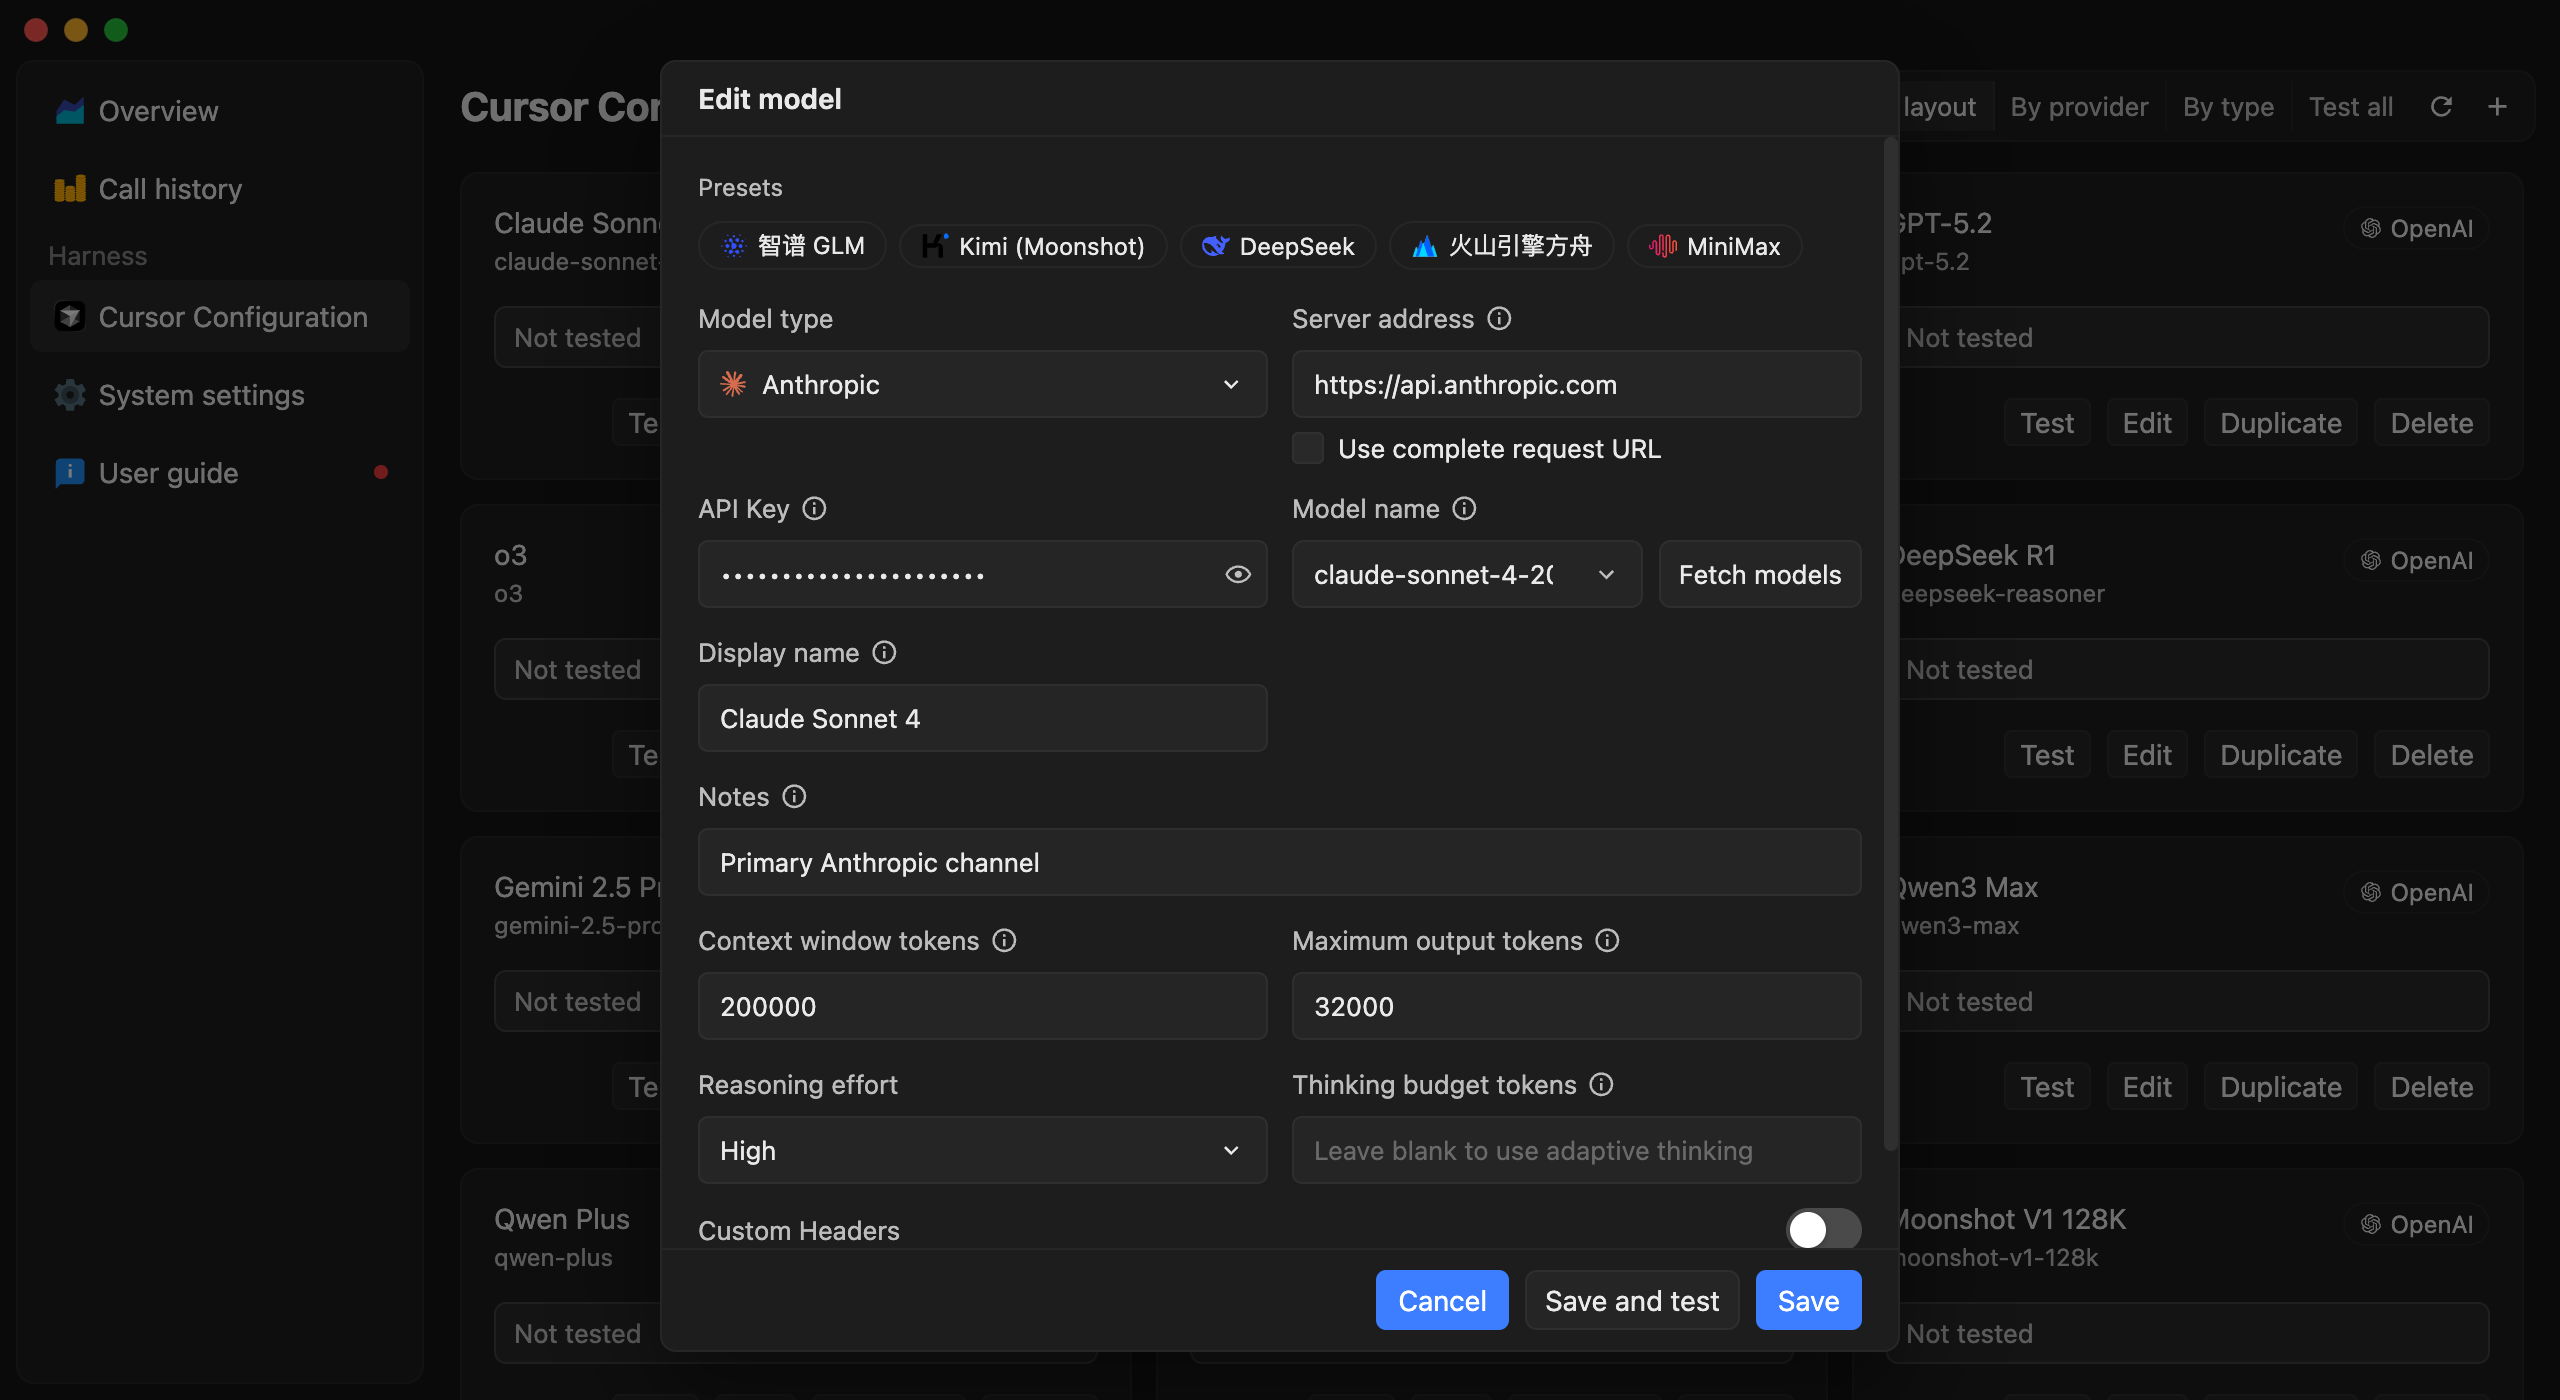Image resolution: width=2560 pixels, height=1400 pixels.
Task: Switch to By provider view
Action: 2079,107
